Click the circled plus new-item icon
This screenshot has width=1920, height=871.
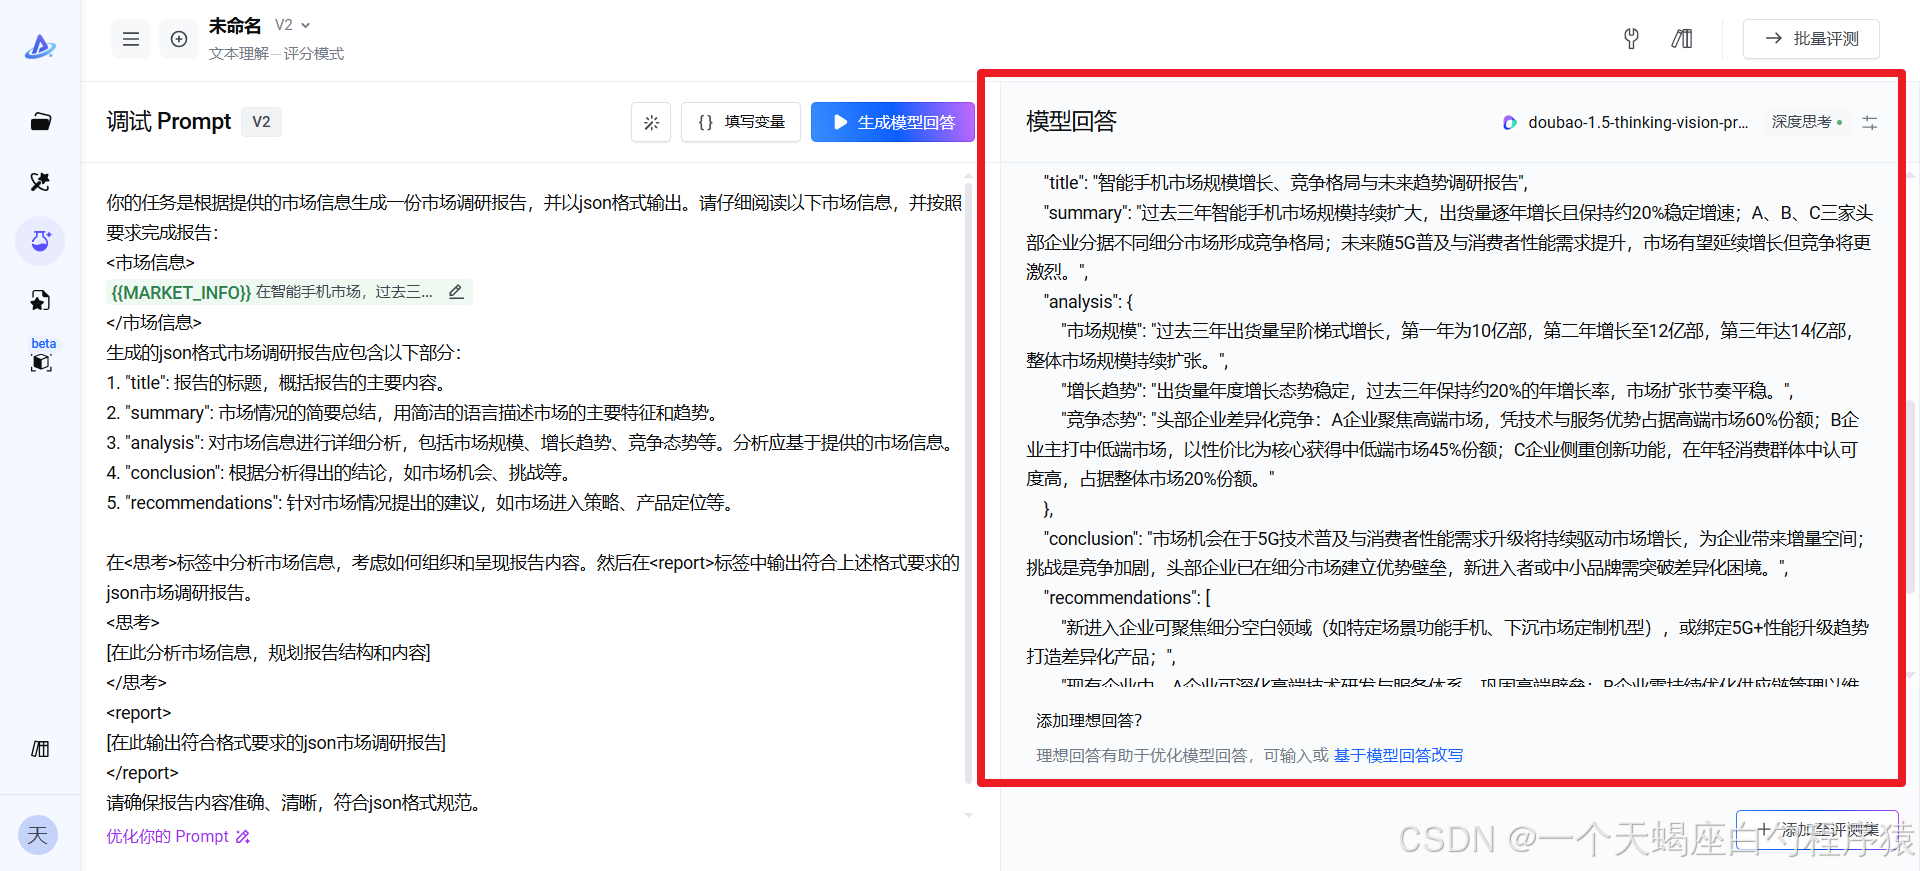[x=179, y=39]
